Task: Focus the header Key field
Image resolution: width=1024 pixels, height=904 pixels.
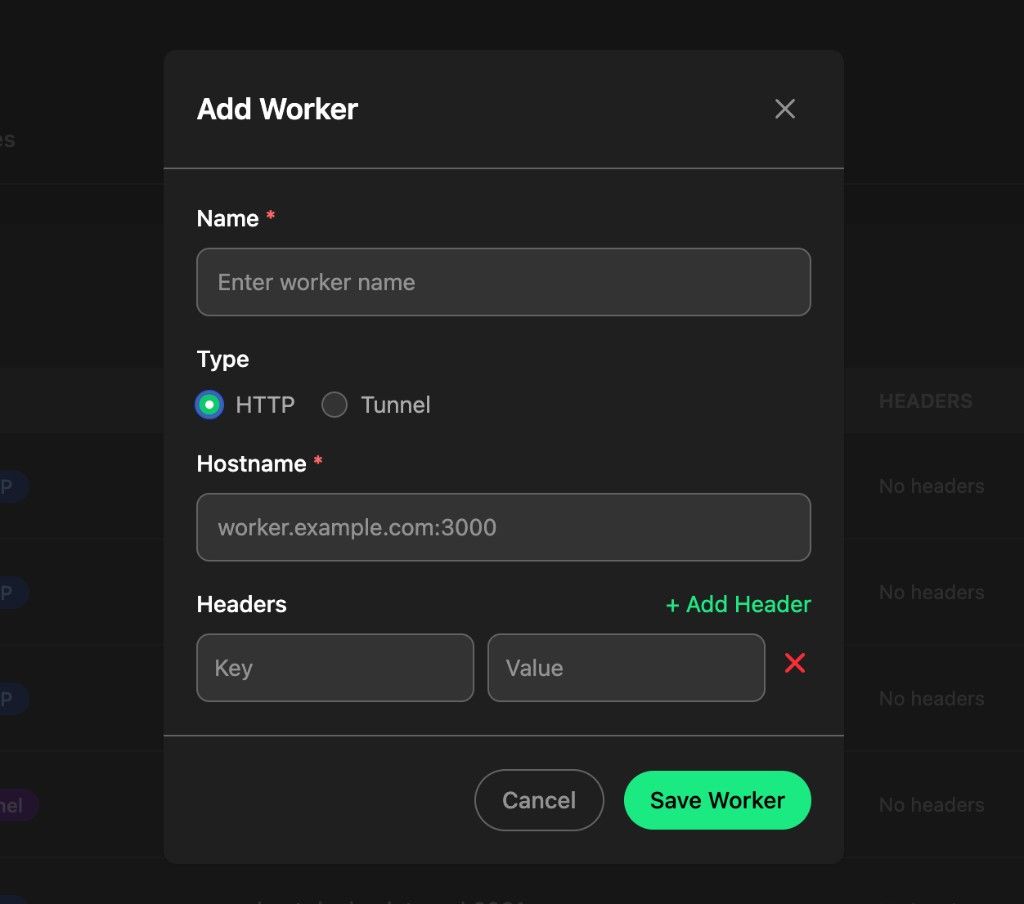Action: click(335, 668)
